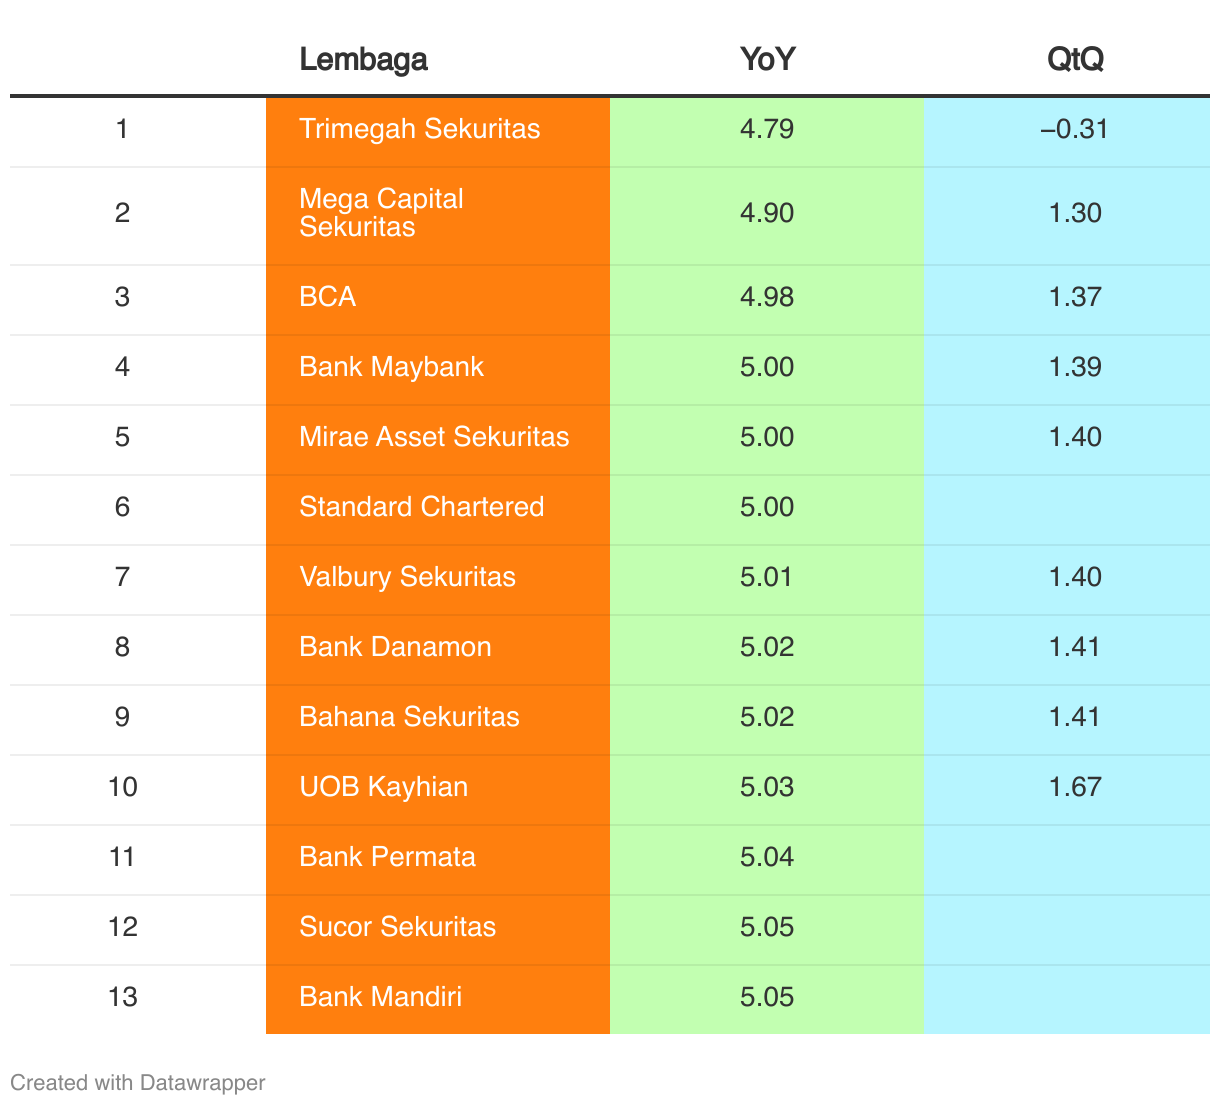
Task: Click the 4.79 YoY value
Action: tap(767, 129)
